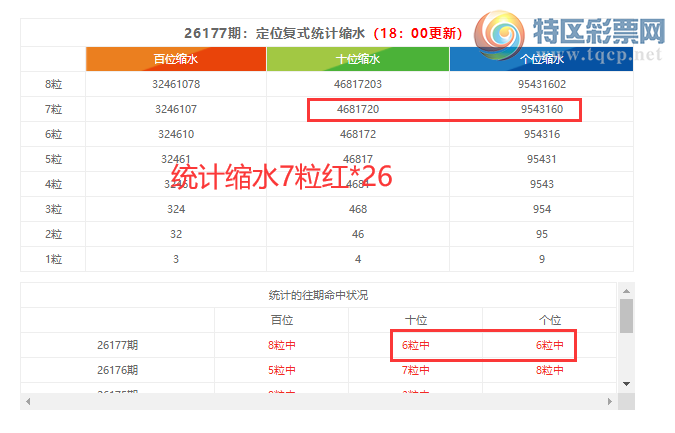Select the 百位缩水 orange column header
This screenshot has height=433, width=675.
176,59
